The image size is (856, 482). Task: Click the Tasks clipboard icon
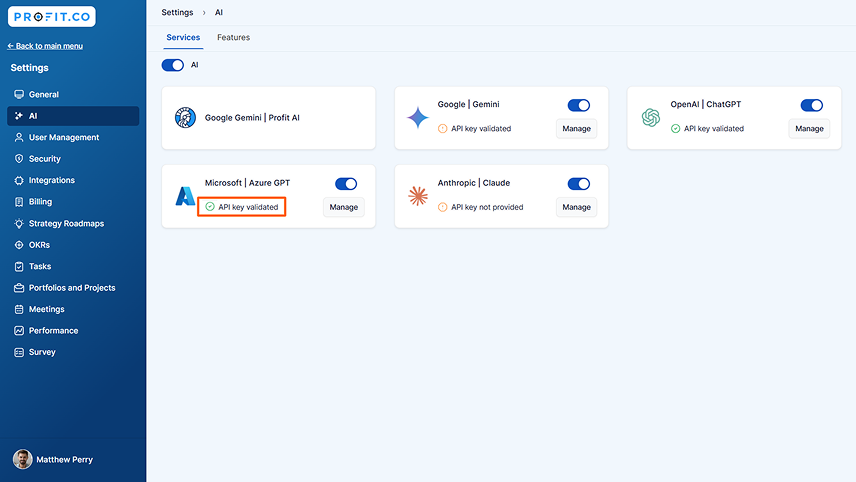coord(19,266)
